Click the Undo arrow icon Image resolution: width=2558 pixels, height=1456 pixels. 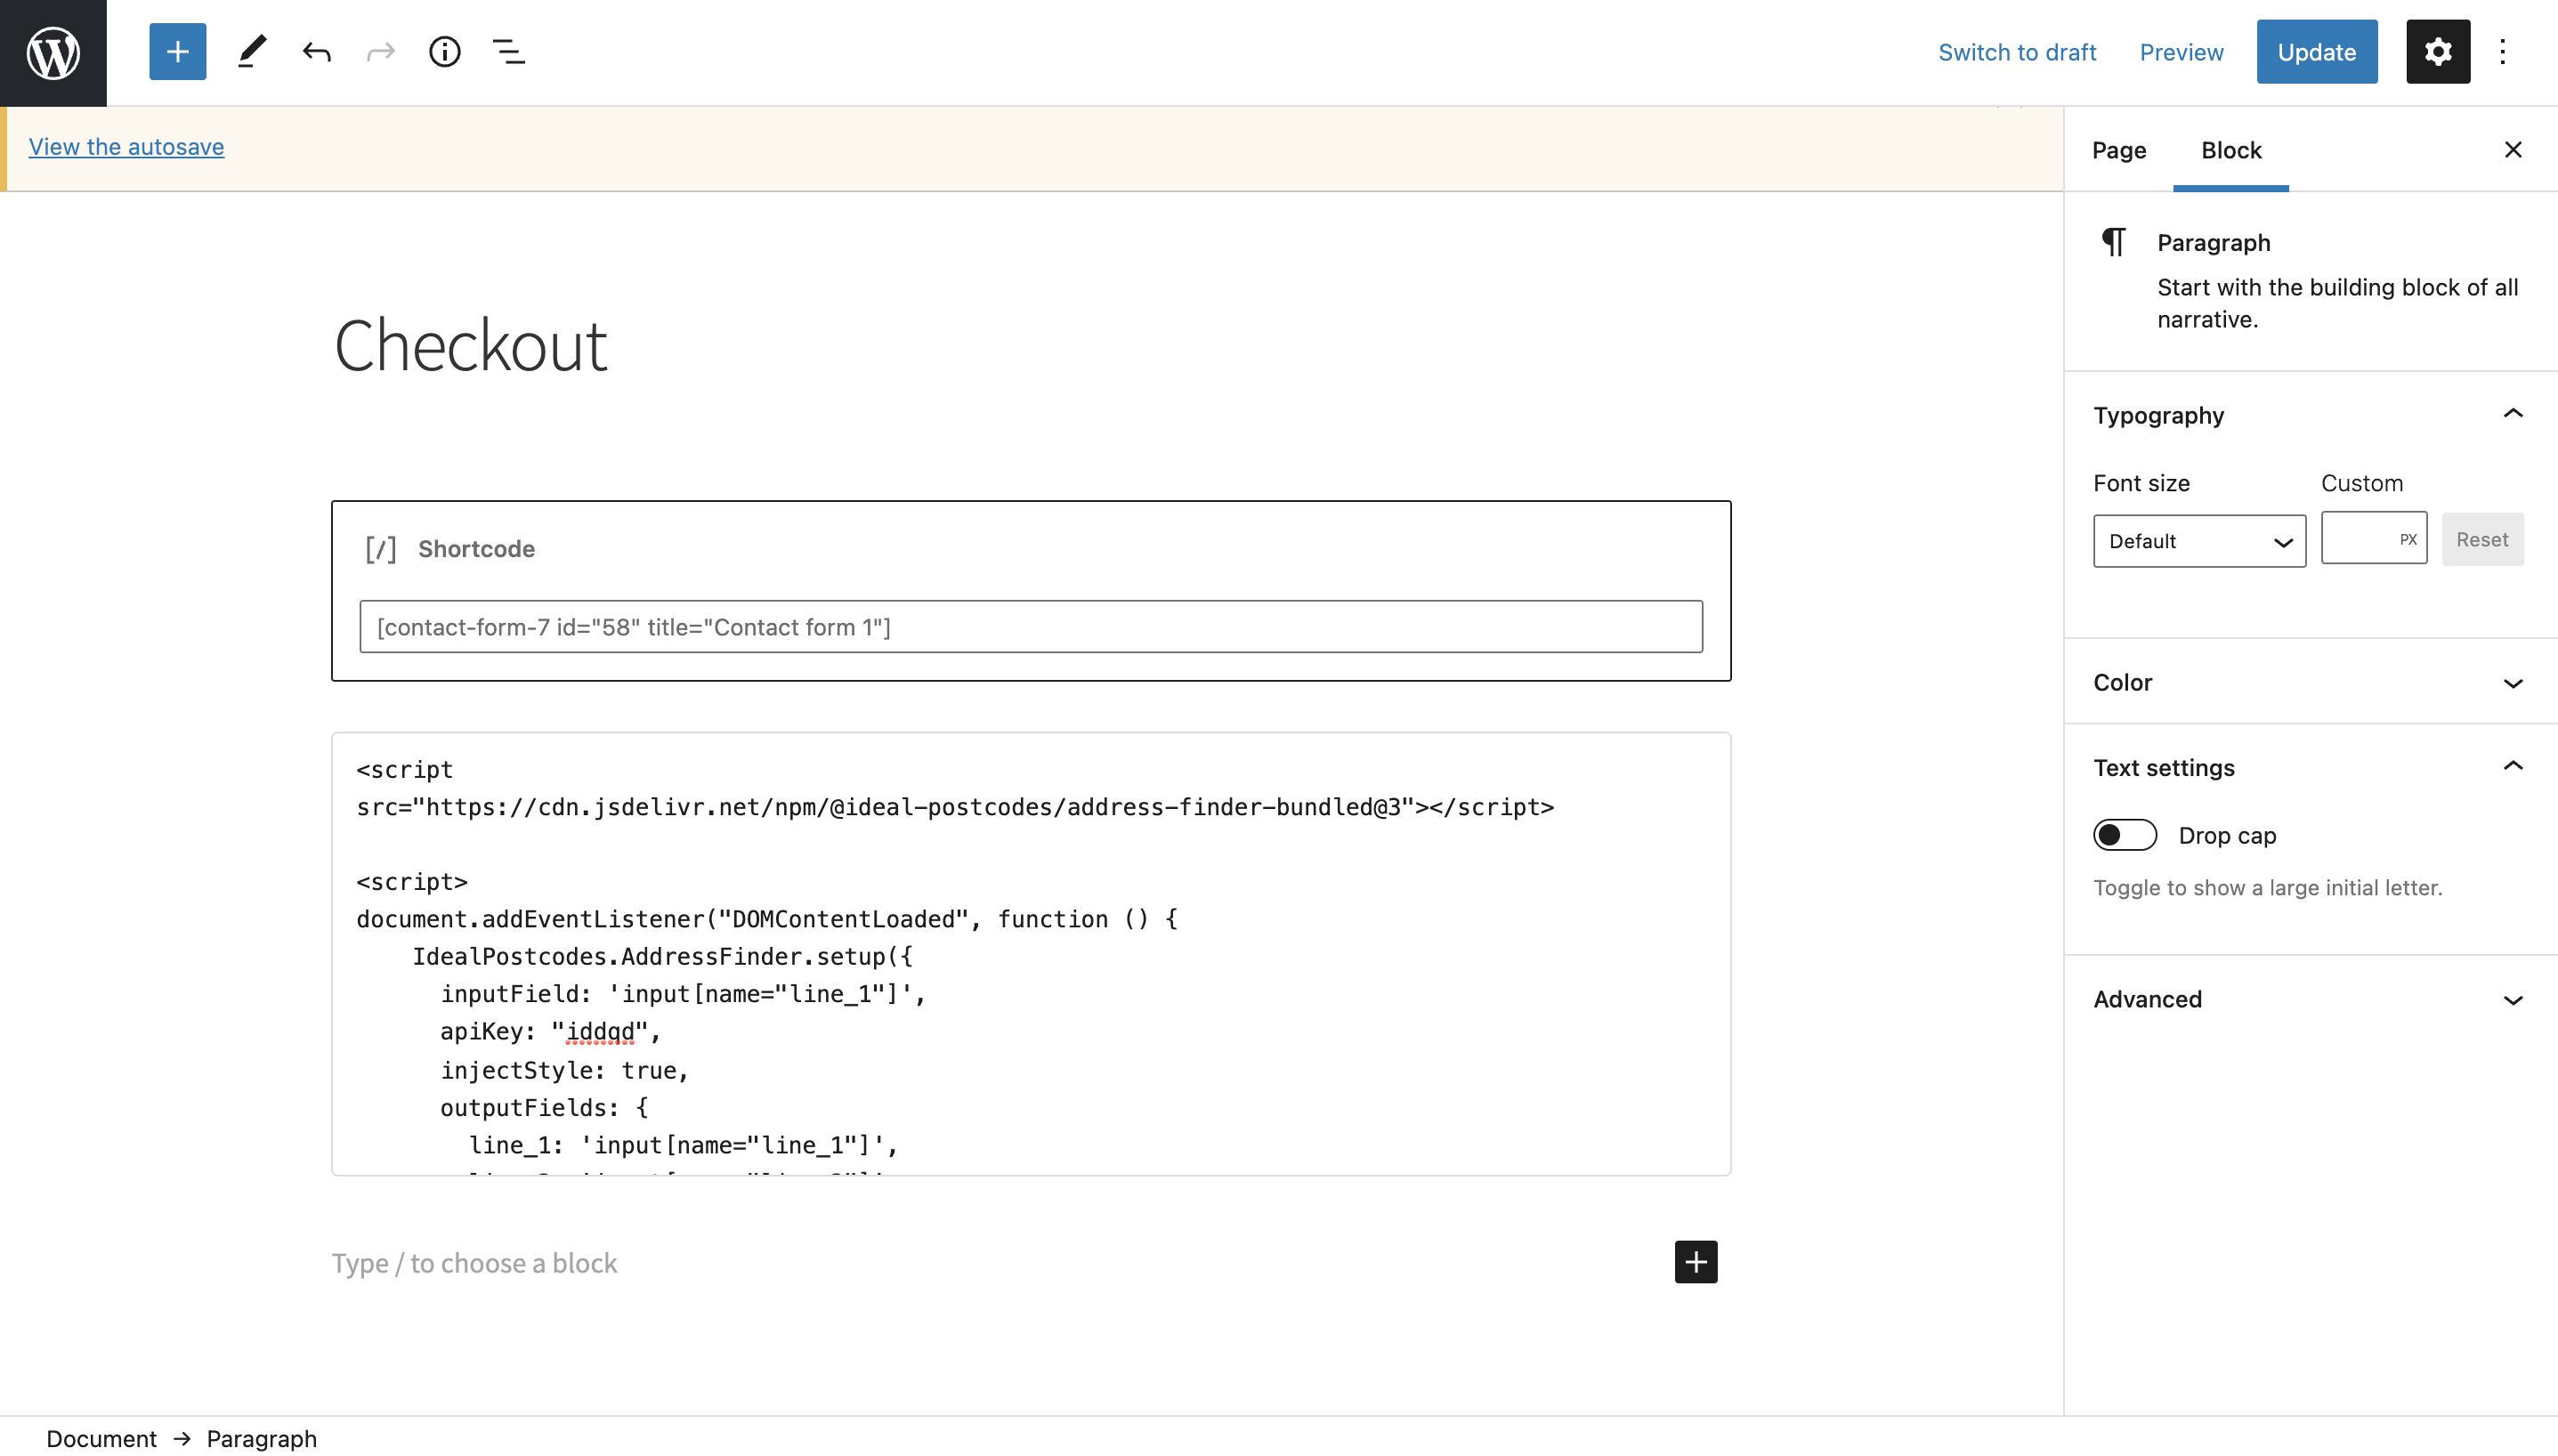click(317, 51)
